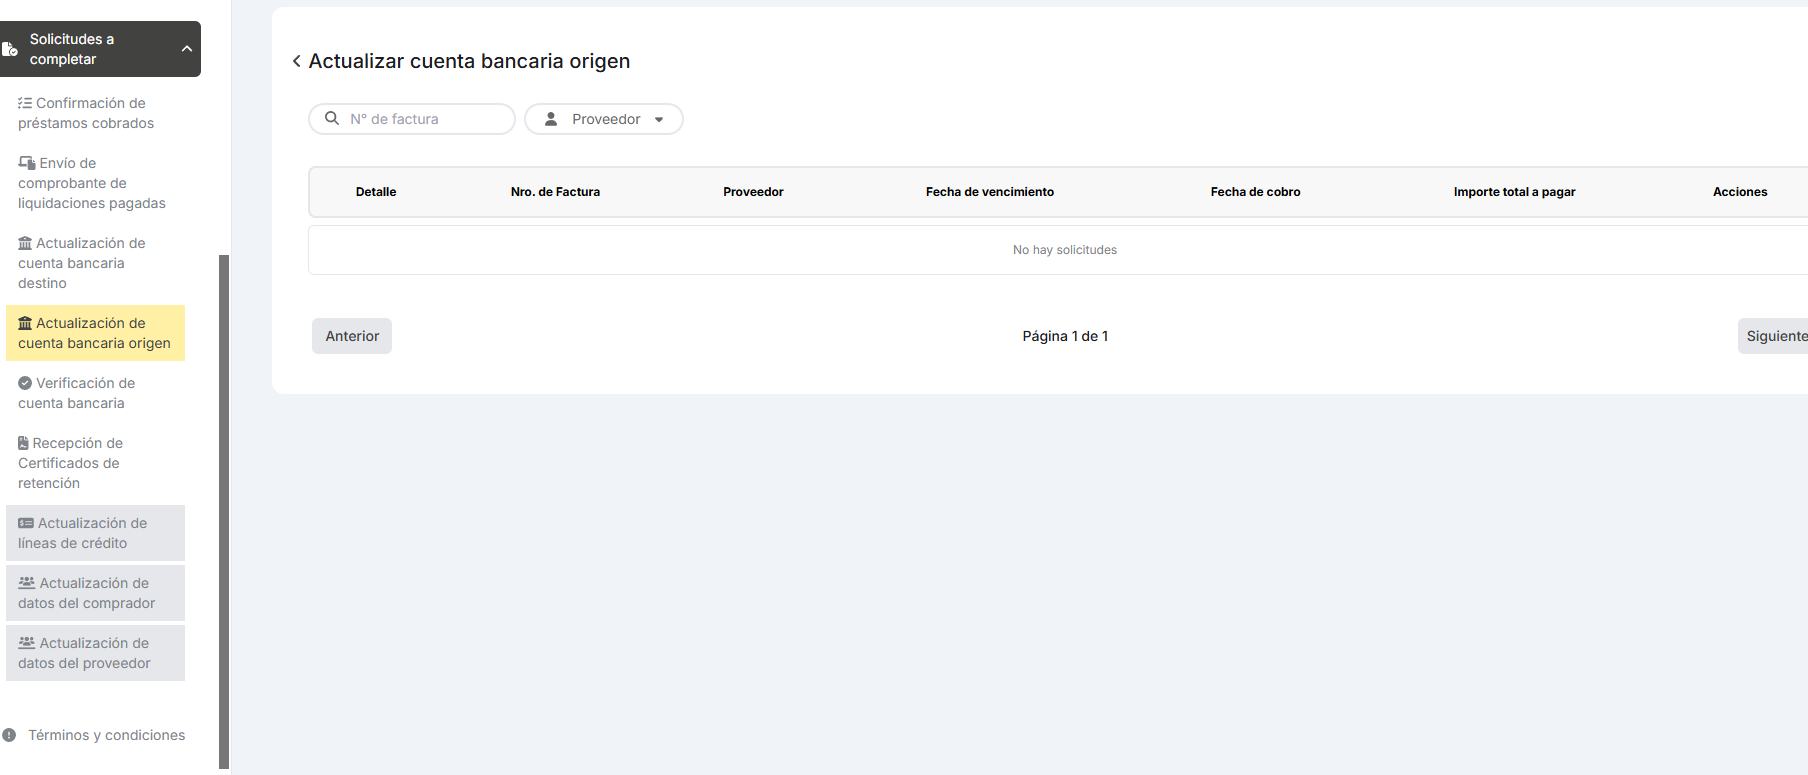Select Actualización de cuenta bancaria origen menu item
1808x775 pixels.
(x=95, y=333)
